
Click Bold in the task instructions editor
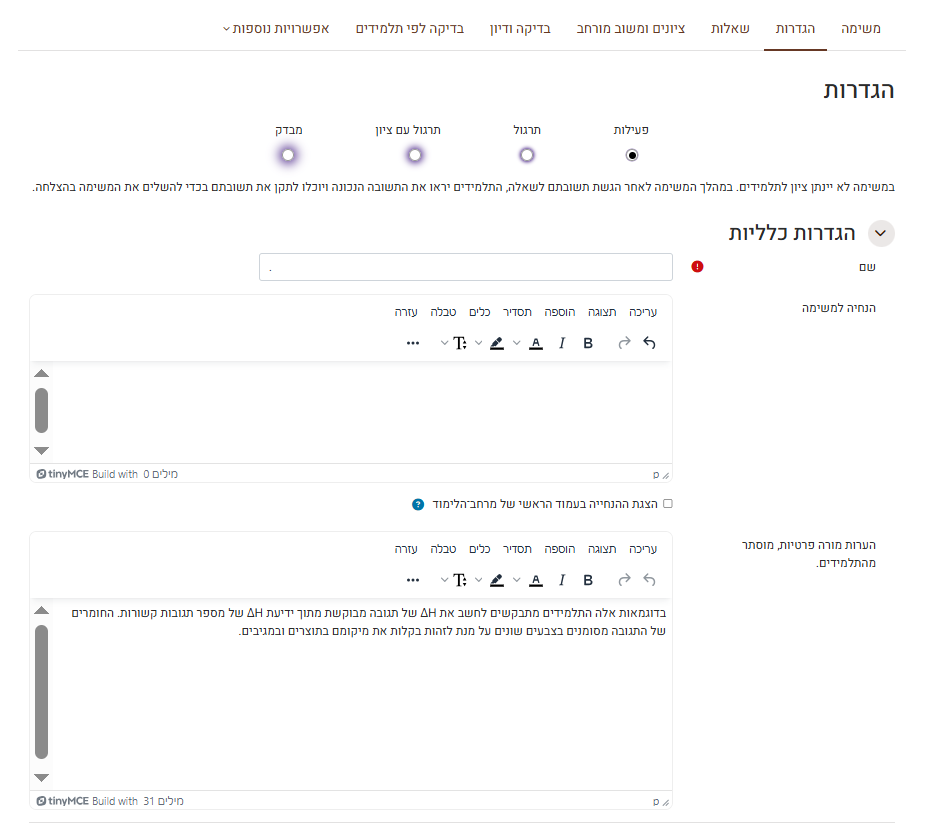(x=588, y=343)
